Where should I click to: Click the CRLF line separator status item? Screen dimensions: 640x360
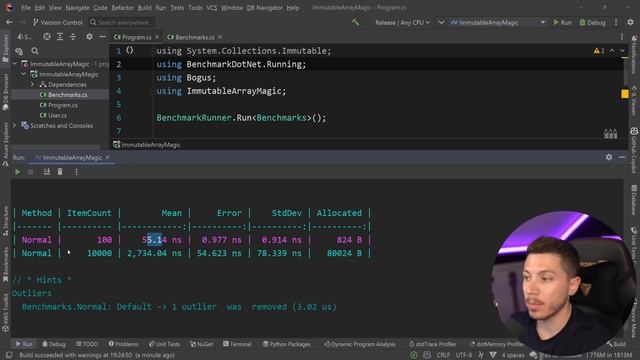pyautogui.click(x=443, y=355)
